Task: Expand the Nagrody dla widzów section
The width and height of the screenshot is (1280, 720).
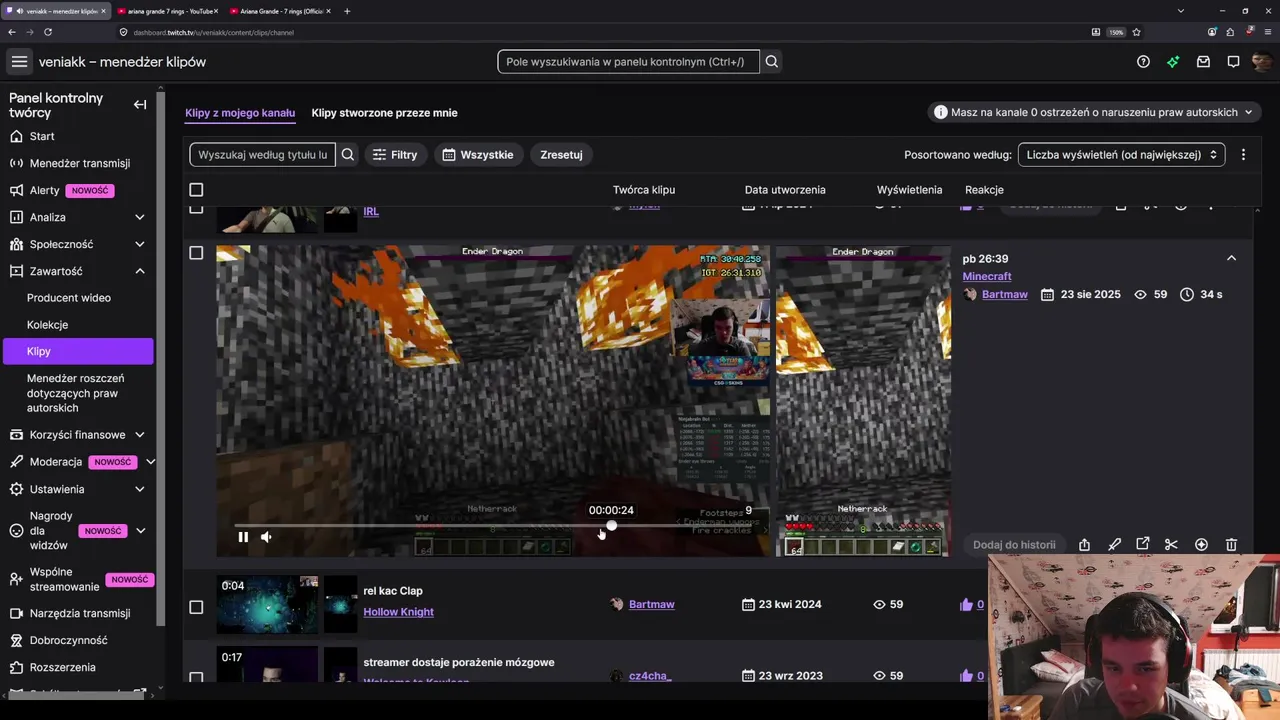Action: coord(140,531)
